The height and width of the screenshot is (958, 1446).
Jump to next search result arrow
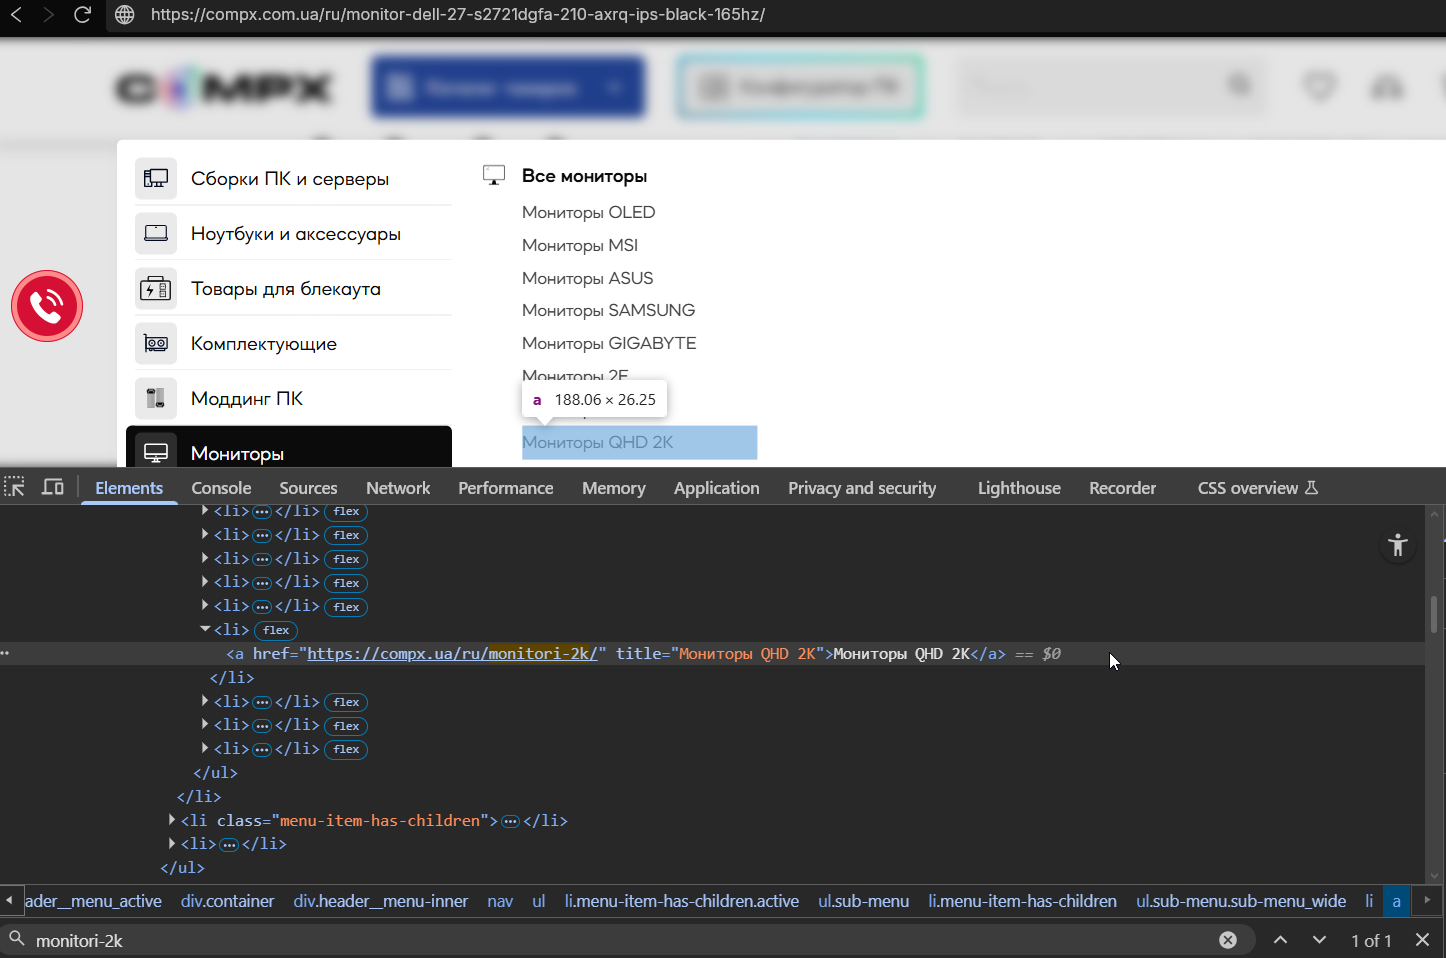click(1319, 940)
